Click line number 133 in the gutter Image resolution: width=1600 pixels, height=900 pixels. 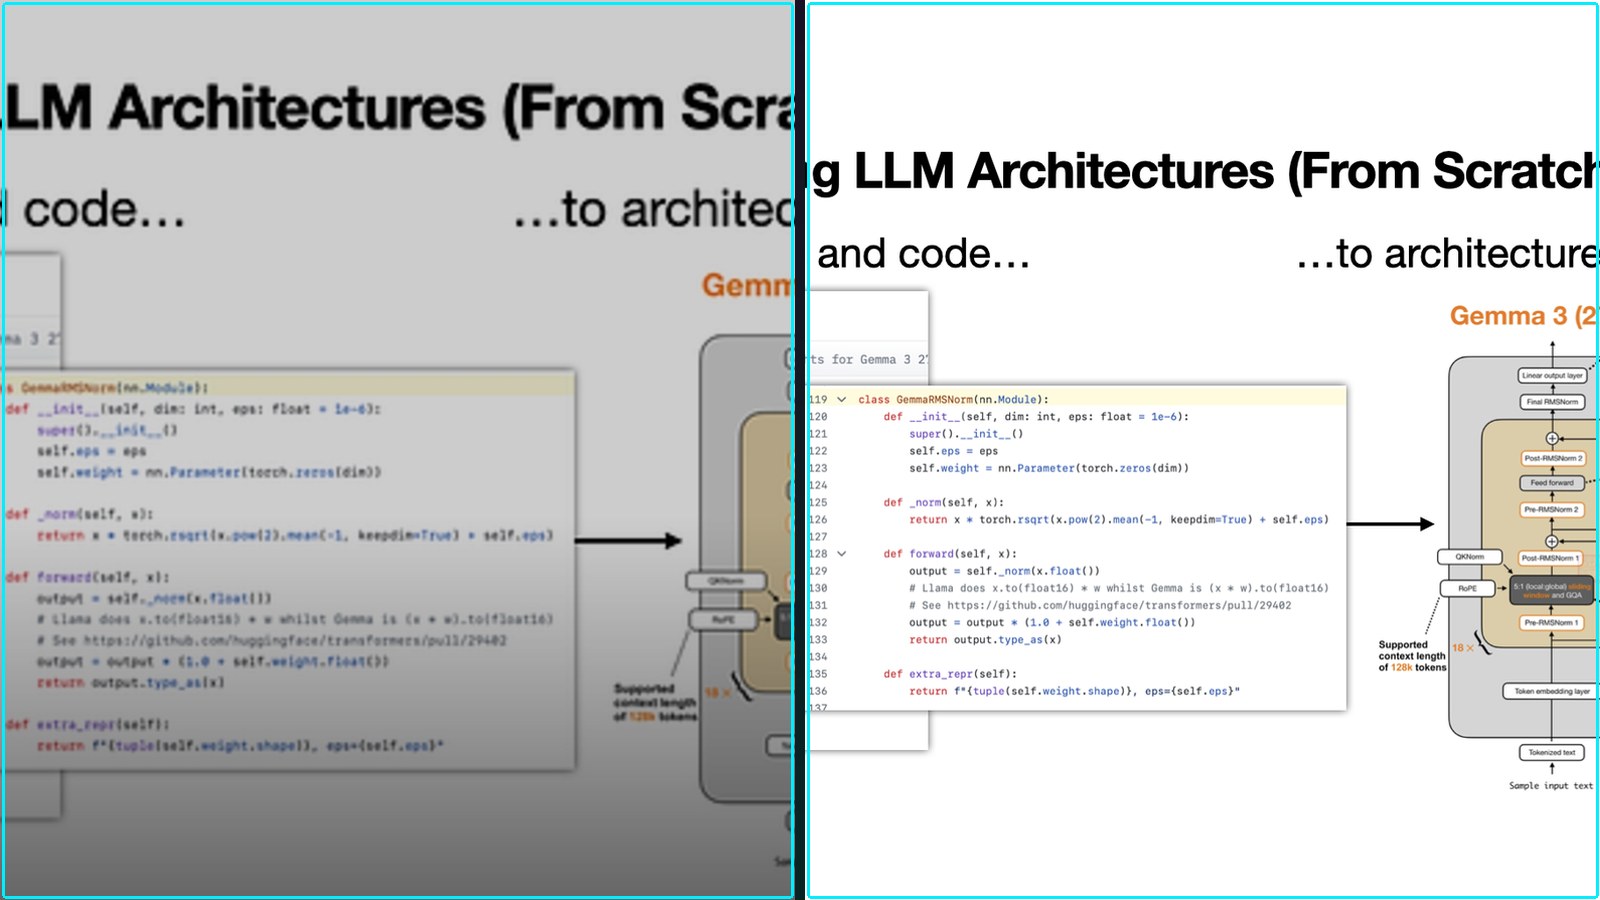point(818,640)
